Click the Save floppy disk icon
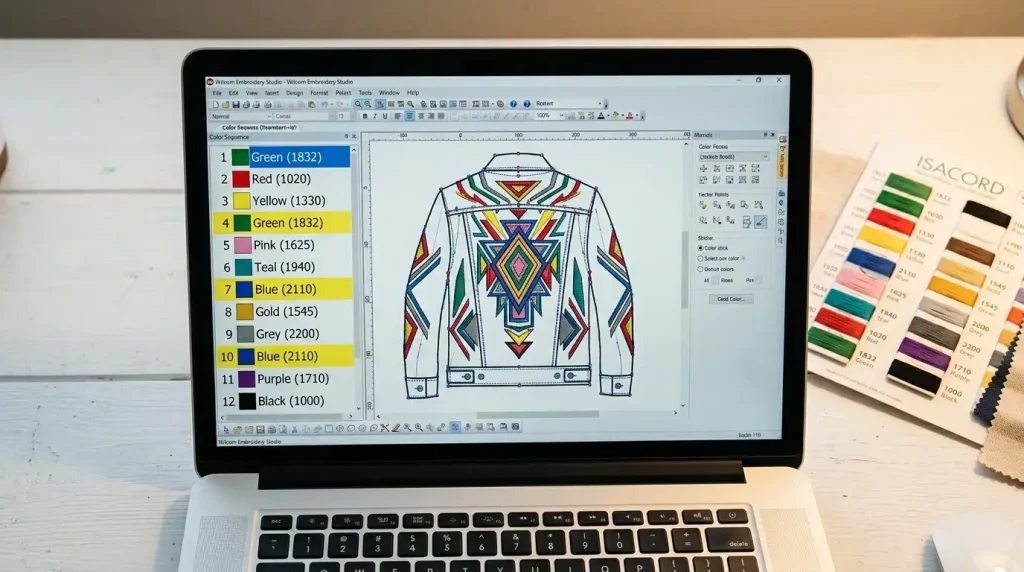 pyautogui.click(x=236, y=104)
